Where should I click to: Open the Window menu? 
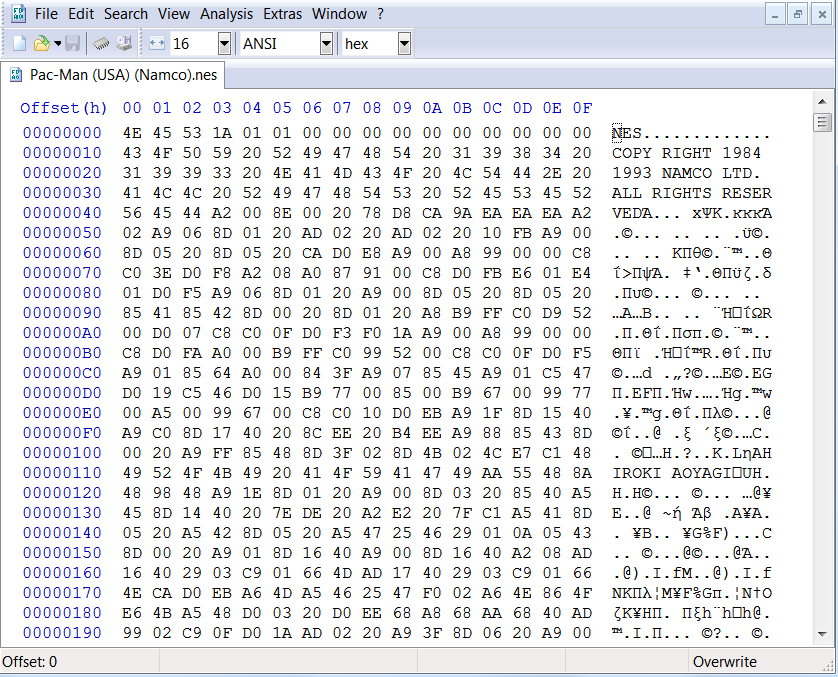click(339, 14)
